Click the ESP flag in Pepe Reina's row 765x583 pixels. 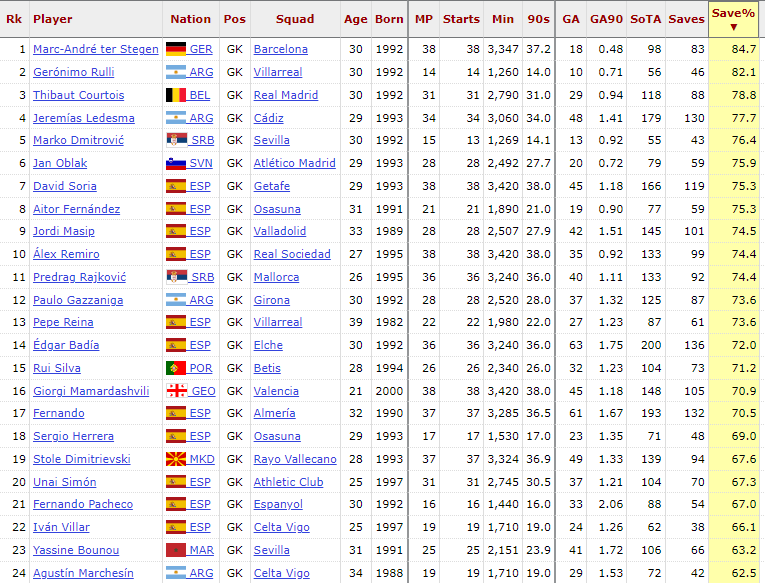176,322
